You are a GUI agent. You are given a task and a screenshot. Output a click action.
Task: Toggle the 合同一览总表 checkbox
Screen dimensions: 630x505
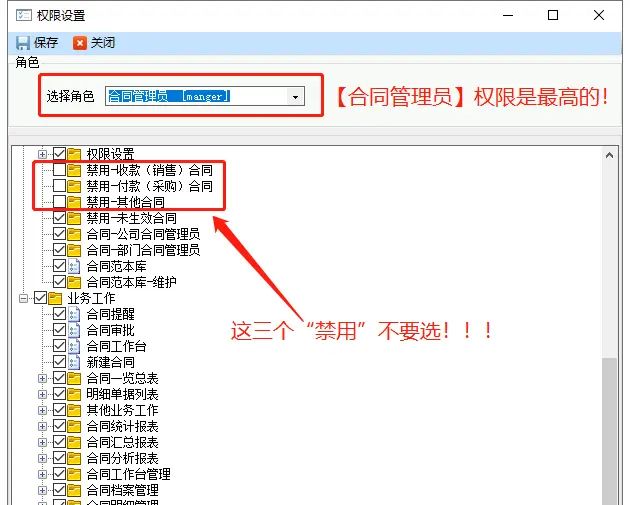(59, 378)
